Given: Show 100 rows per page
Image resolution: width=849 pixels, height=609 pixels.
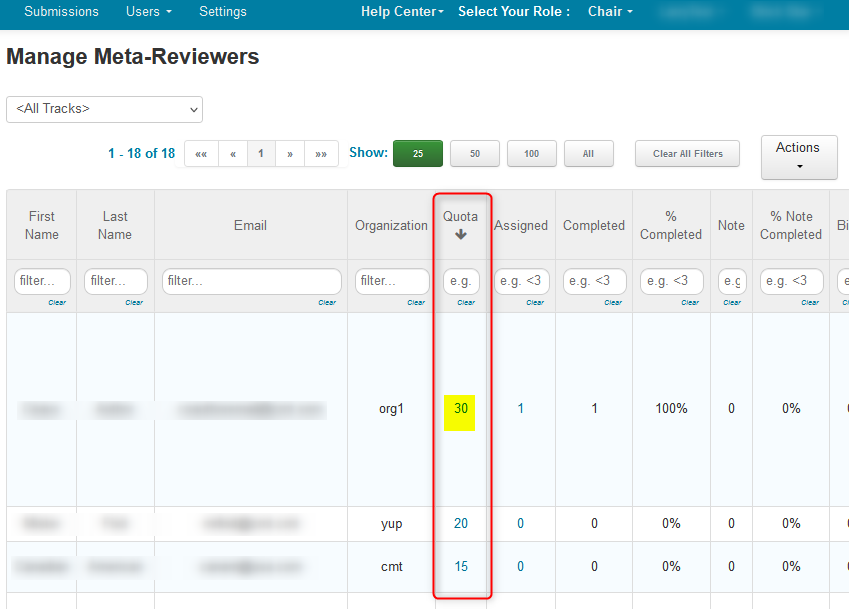Looking at the screenshot, I should tap(532, 154).
